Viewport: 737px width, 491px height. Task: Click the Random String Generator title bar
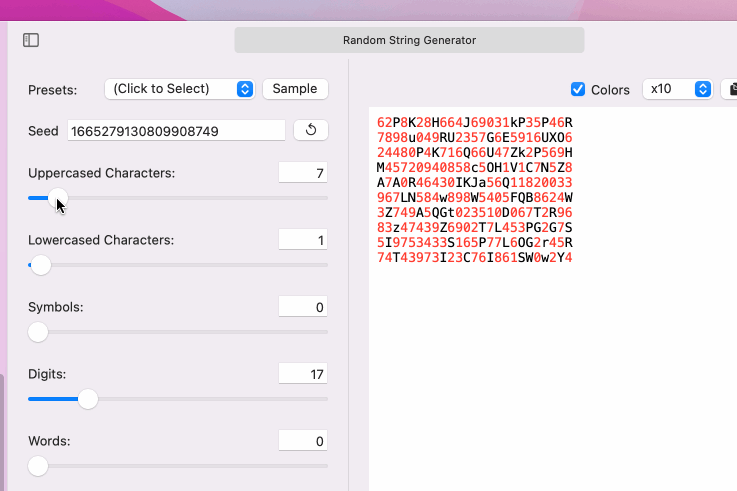pyautogui.click(x=409, y=40)
